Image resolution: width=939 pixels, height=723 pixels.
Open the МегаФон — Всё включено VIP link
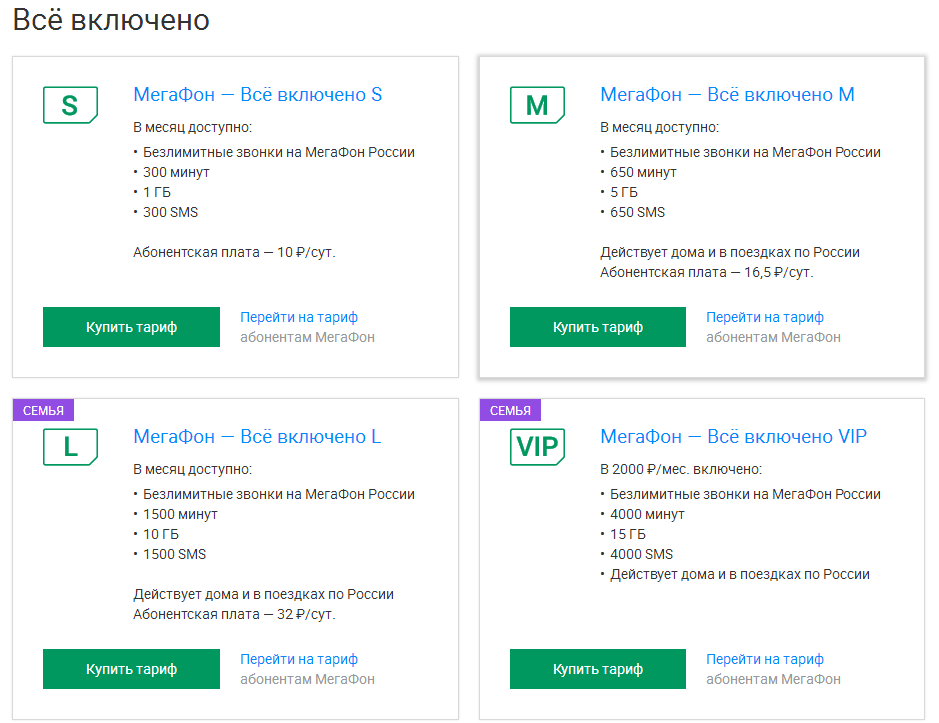733,437
